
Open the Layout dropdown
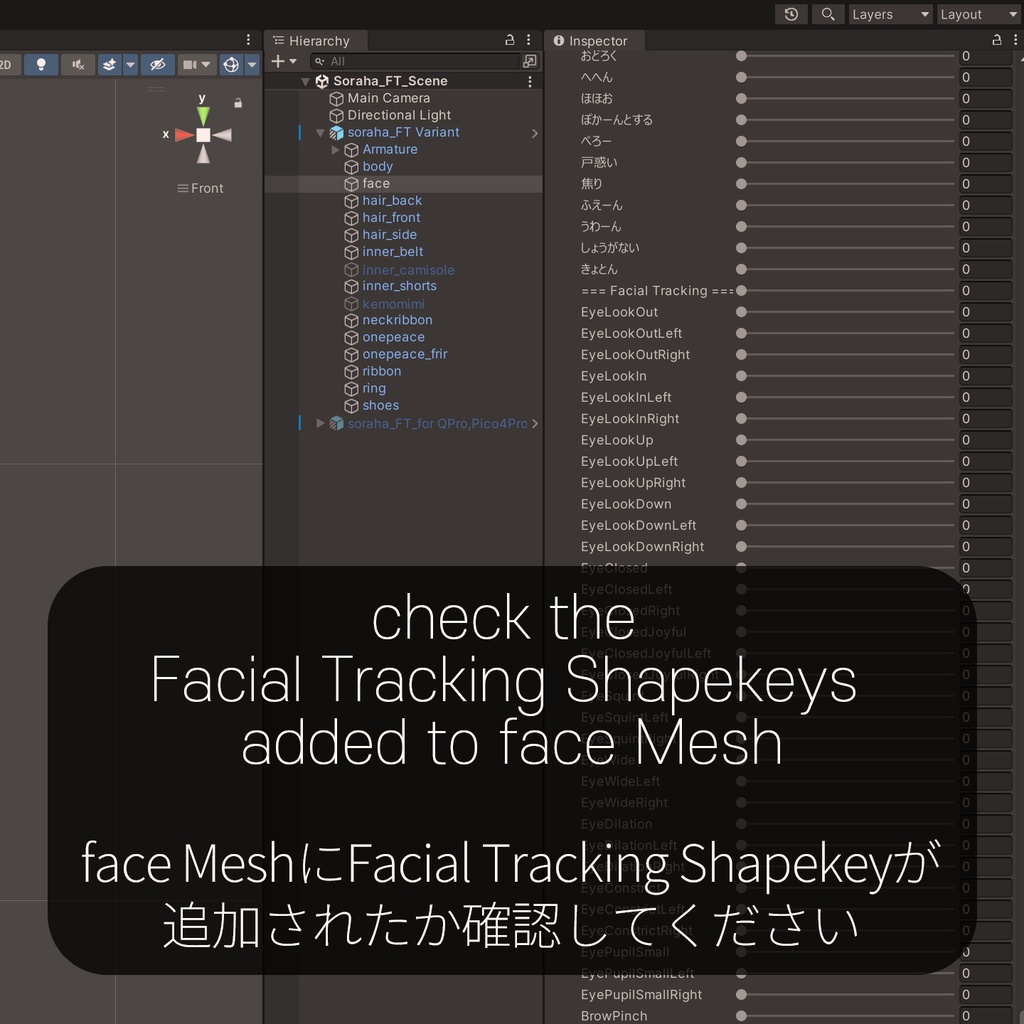click(978, 14)
